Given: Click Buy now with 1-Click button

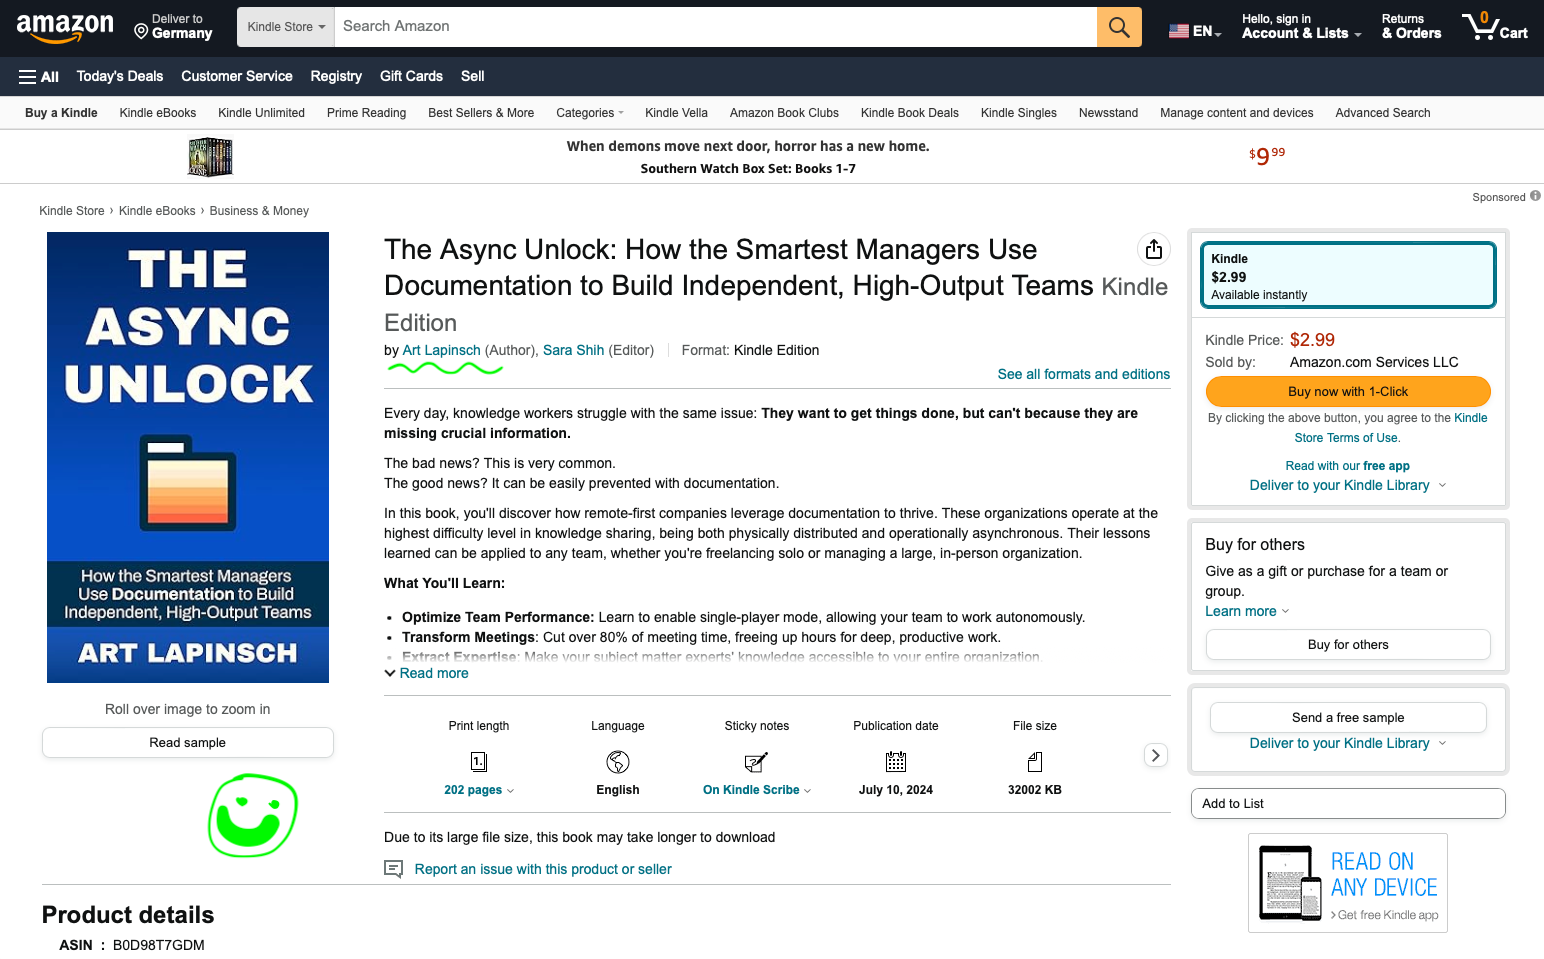Looking at the screenshot, I should pyautogui.click(x=1348, y=391).
